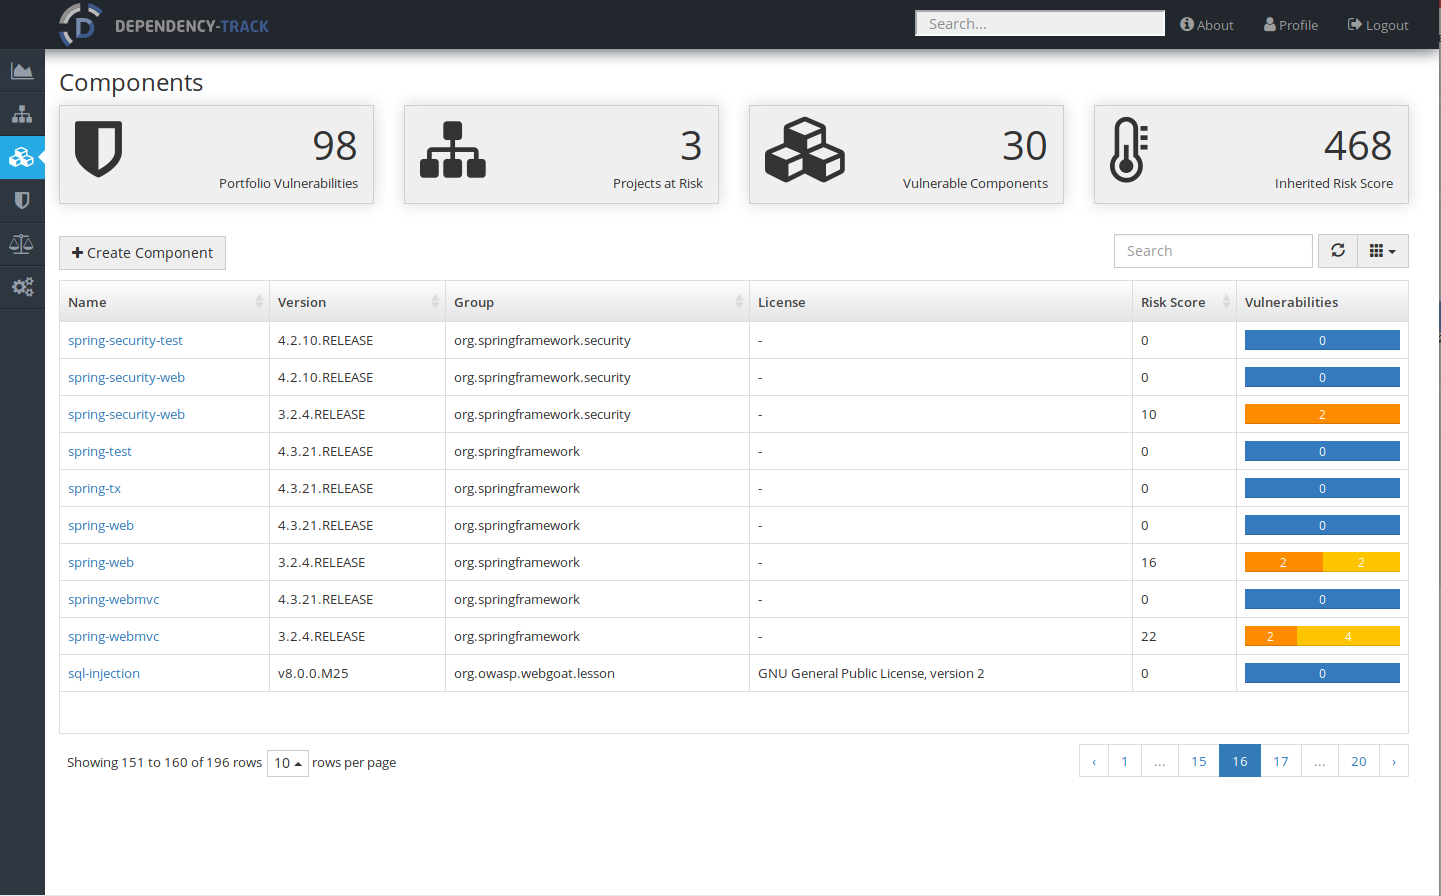Click Logout in the top bar
The height and width of the screenshot is (896, 1441).
[1378, 25]
